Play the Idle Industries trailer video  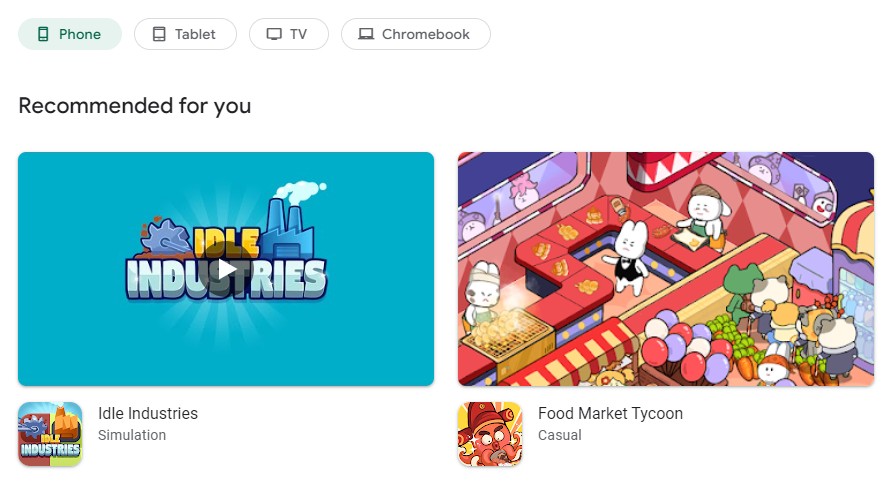[226, 269]
